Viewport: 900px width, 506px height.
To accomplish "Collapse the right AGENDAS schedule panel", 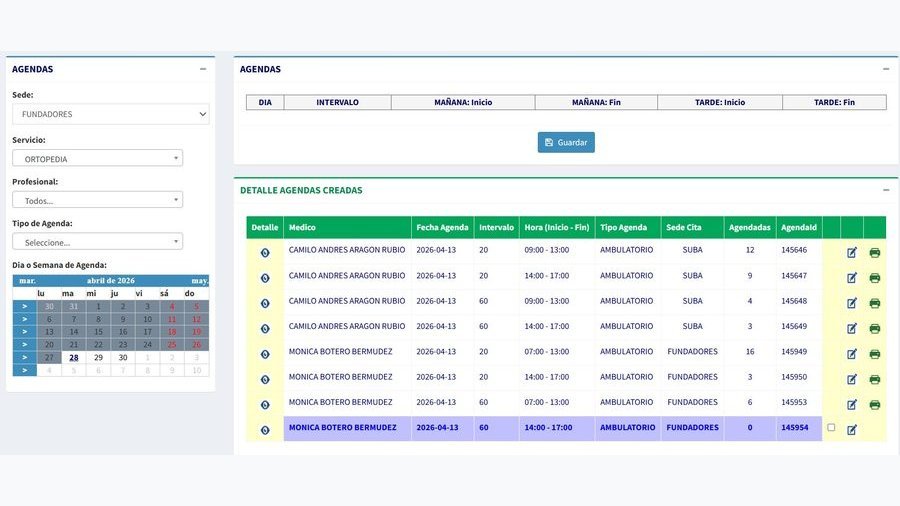I will pos(886,69).
